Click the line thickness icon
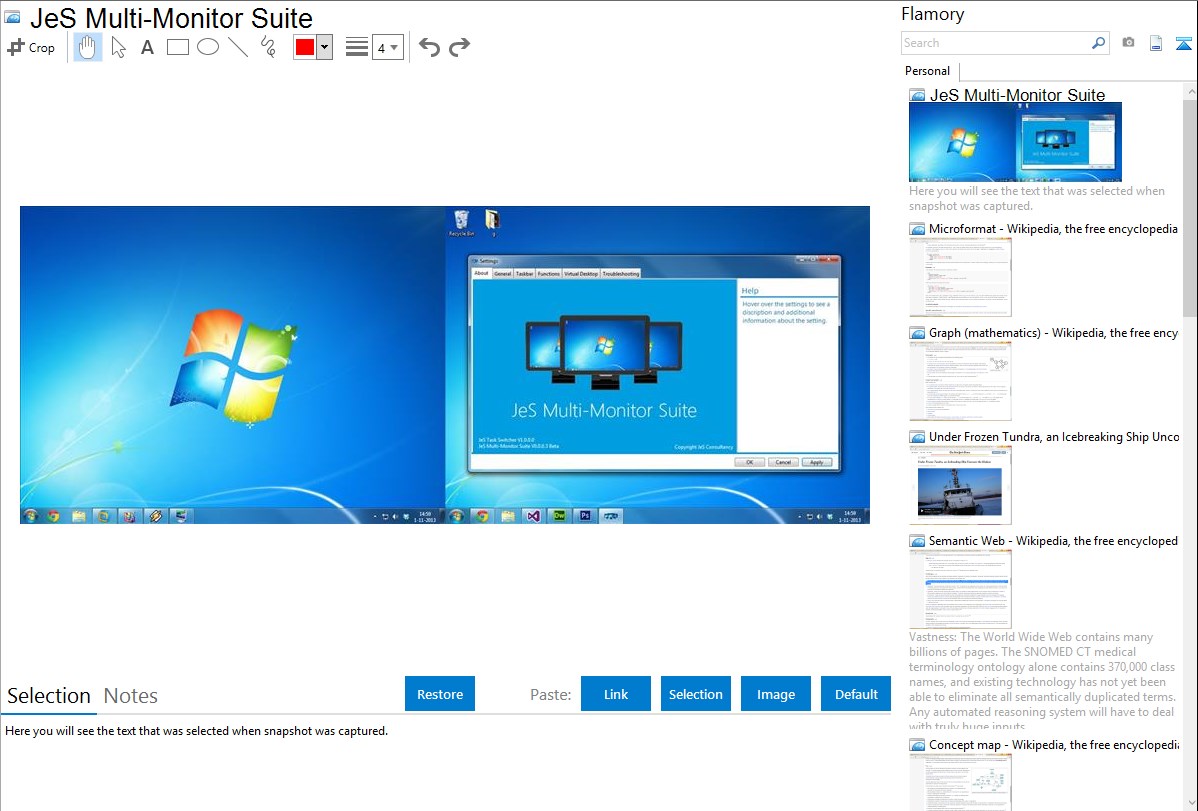 (357, 47)
